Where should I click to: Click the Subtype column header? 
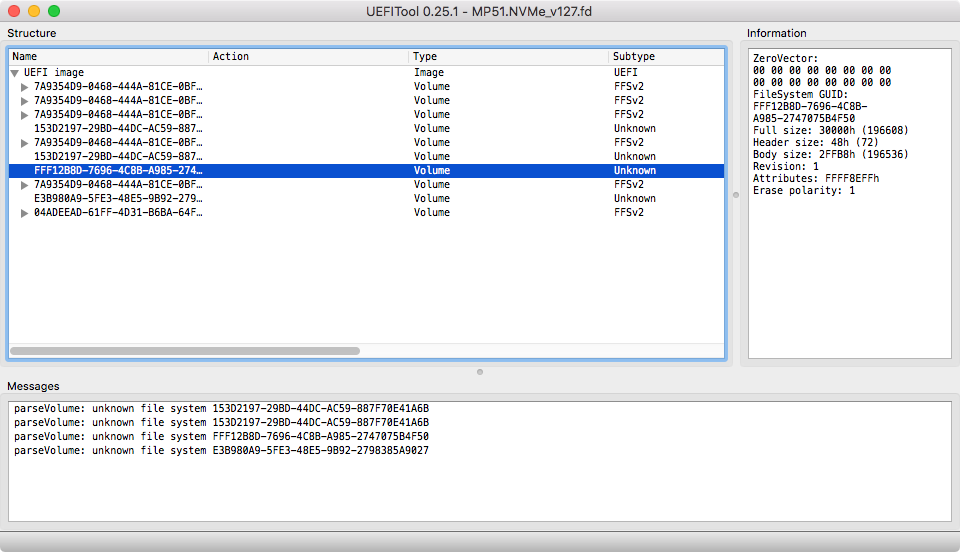[x=666, y=56]
